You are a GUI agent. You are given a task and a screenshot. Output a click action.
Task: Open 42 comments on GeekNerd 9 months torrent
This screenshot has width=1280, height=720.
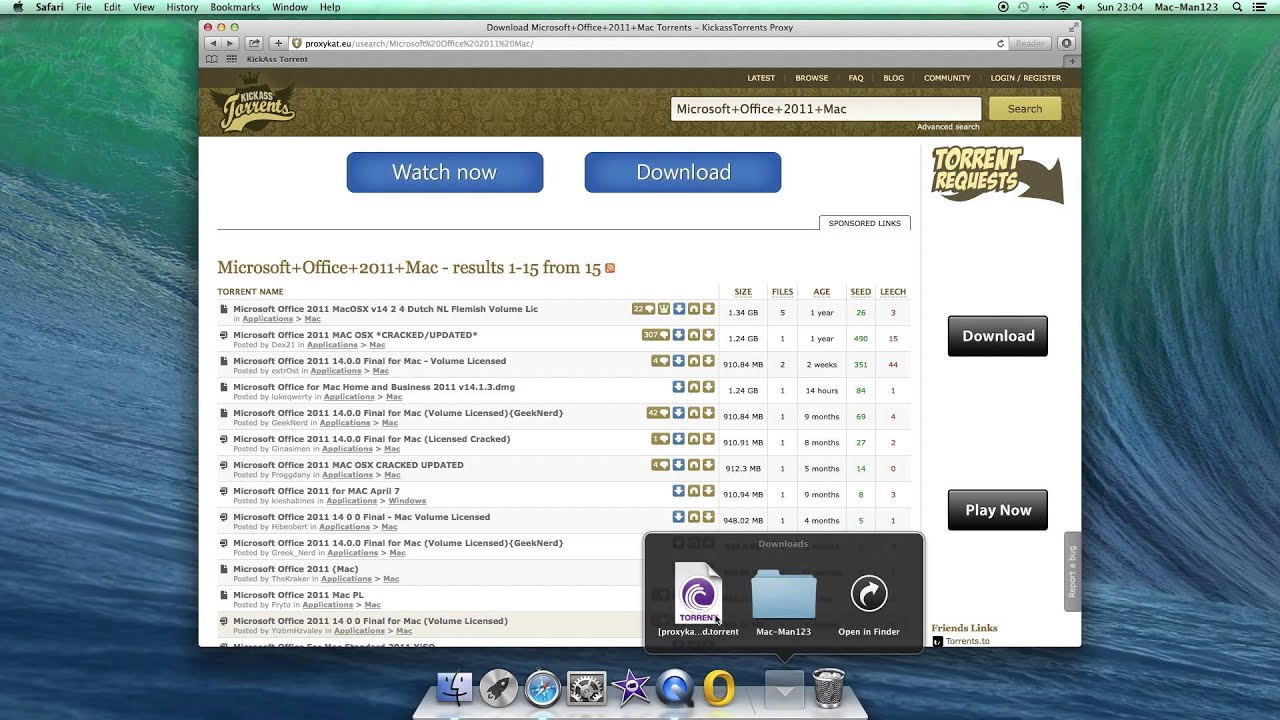click(x=658, y=413)
